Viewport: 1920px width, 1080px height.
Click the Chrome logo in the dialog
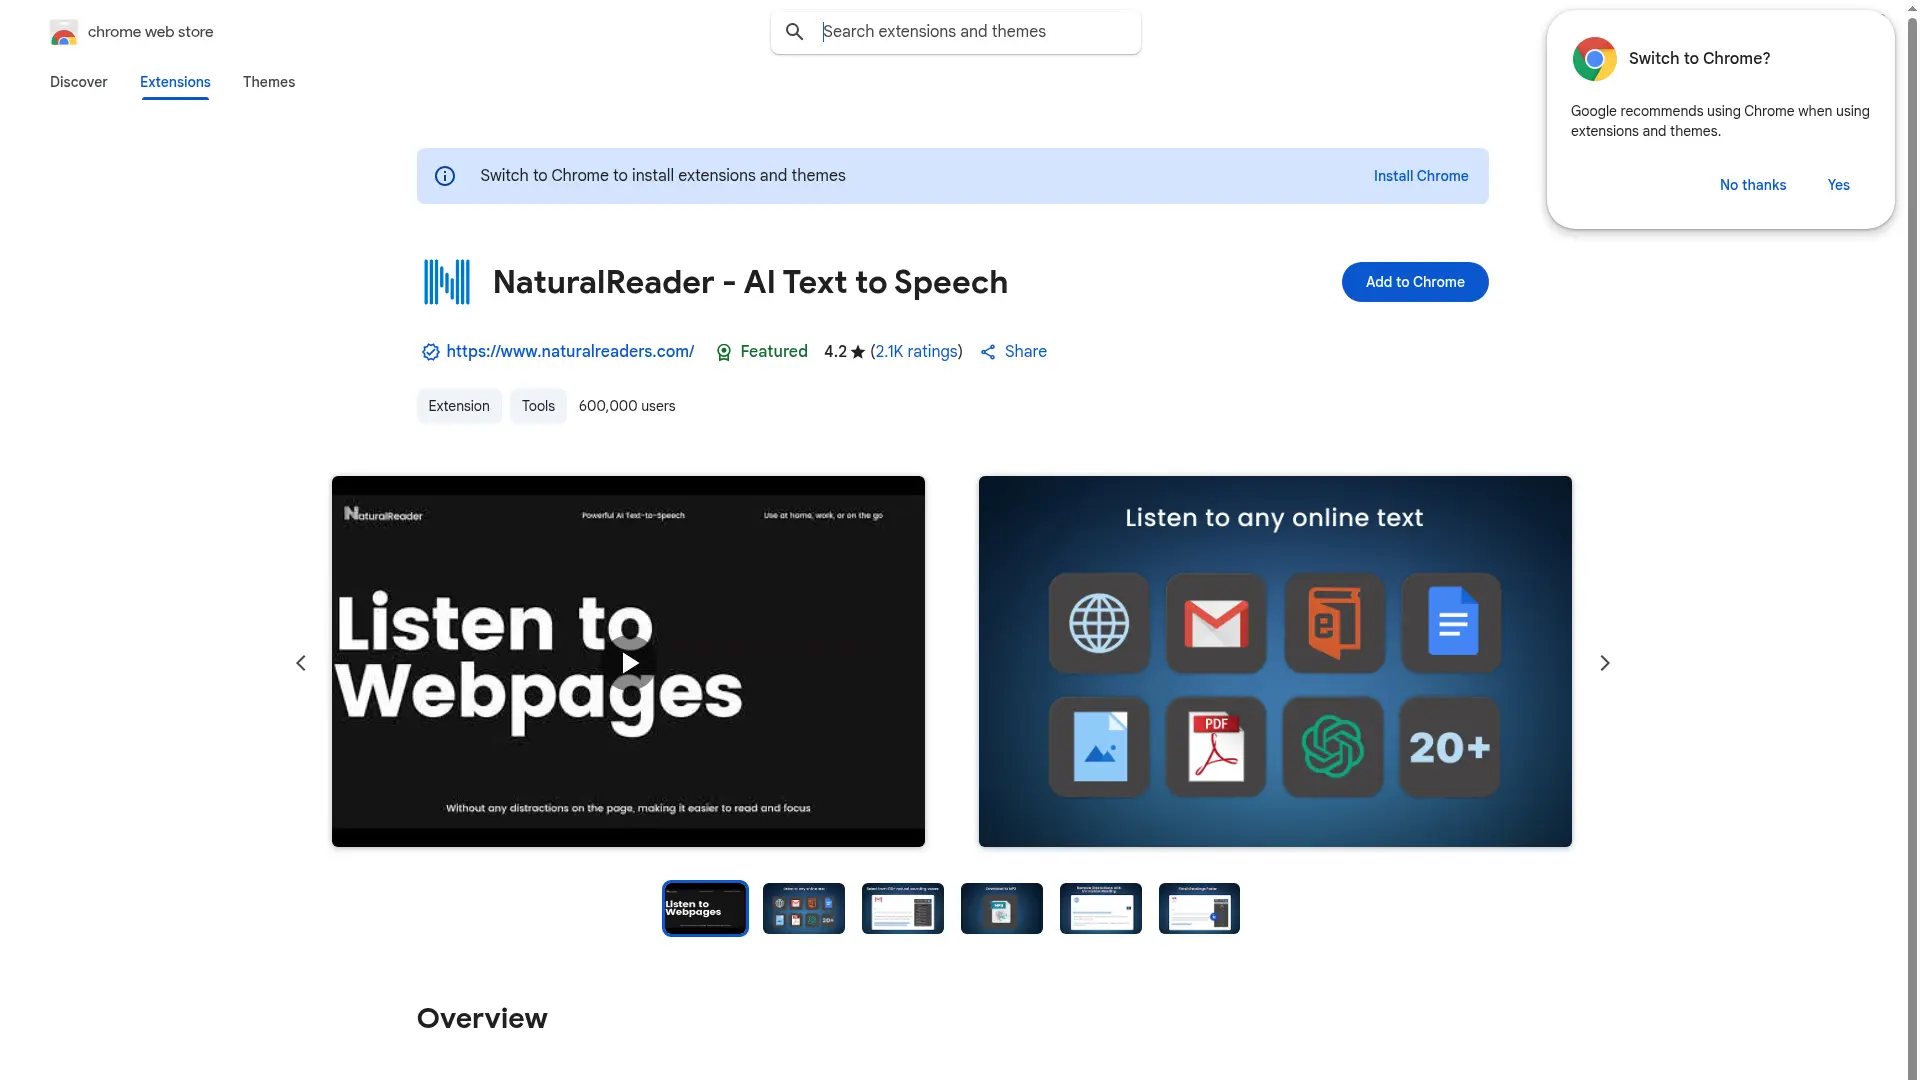[x=1595, y=58]
